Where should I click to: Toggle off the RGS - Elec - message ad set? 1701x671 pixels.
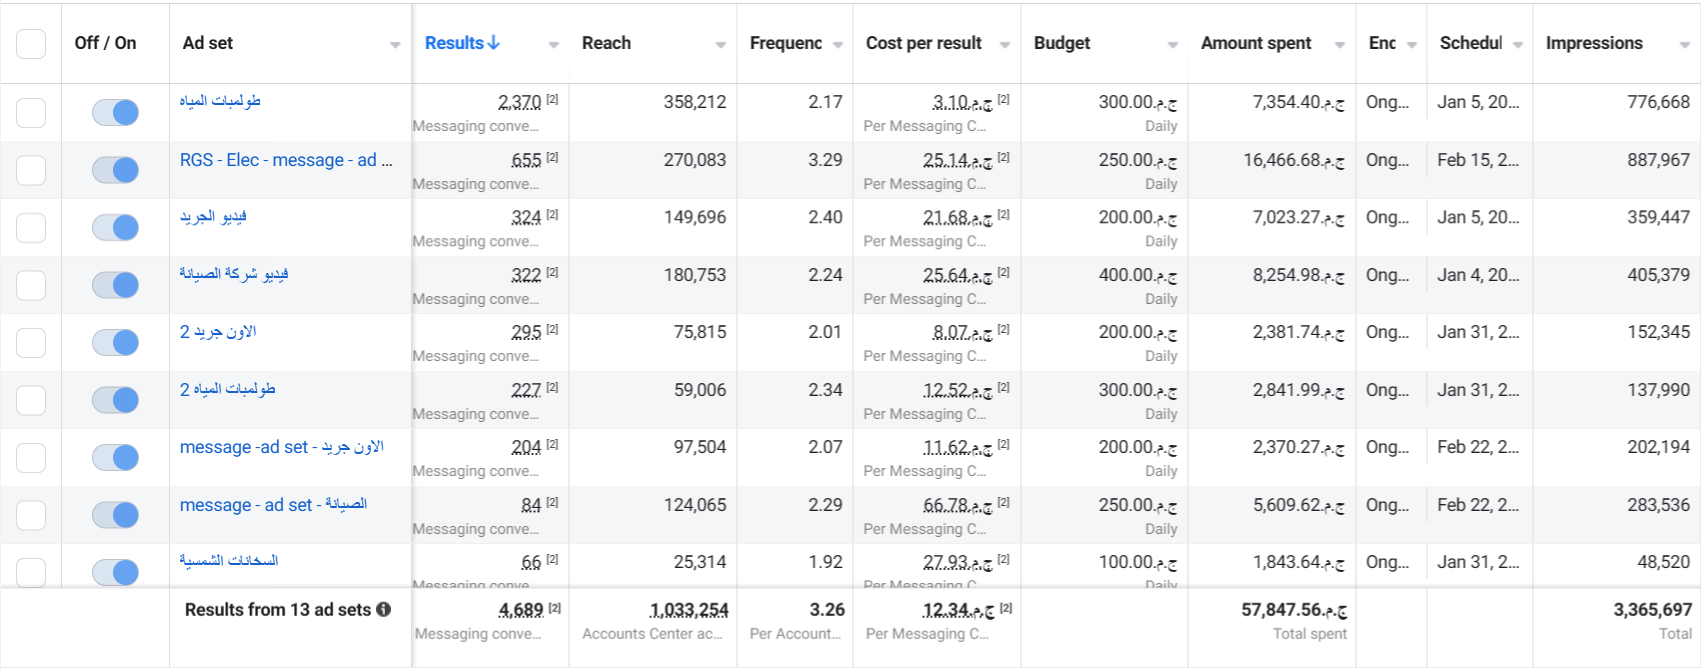point(115,170)
